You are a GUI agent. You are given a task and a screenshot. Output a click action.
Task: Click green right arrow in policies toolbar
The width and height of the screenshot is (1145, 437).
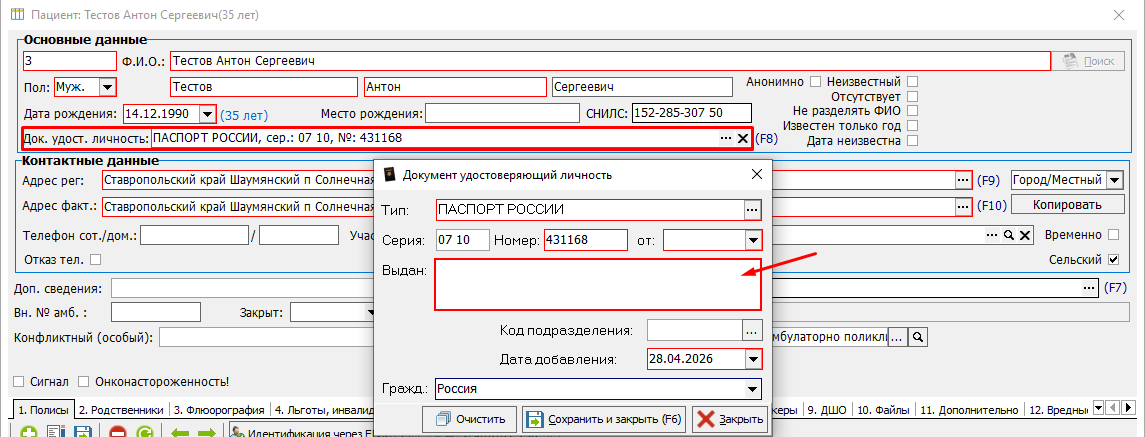(x=207, y=432)
